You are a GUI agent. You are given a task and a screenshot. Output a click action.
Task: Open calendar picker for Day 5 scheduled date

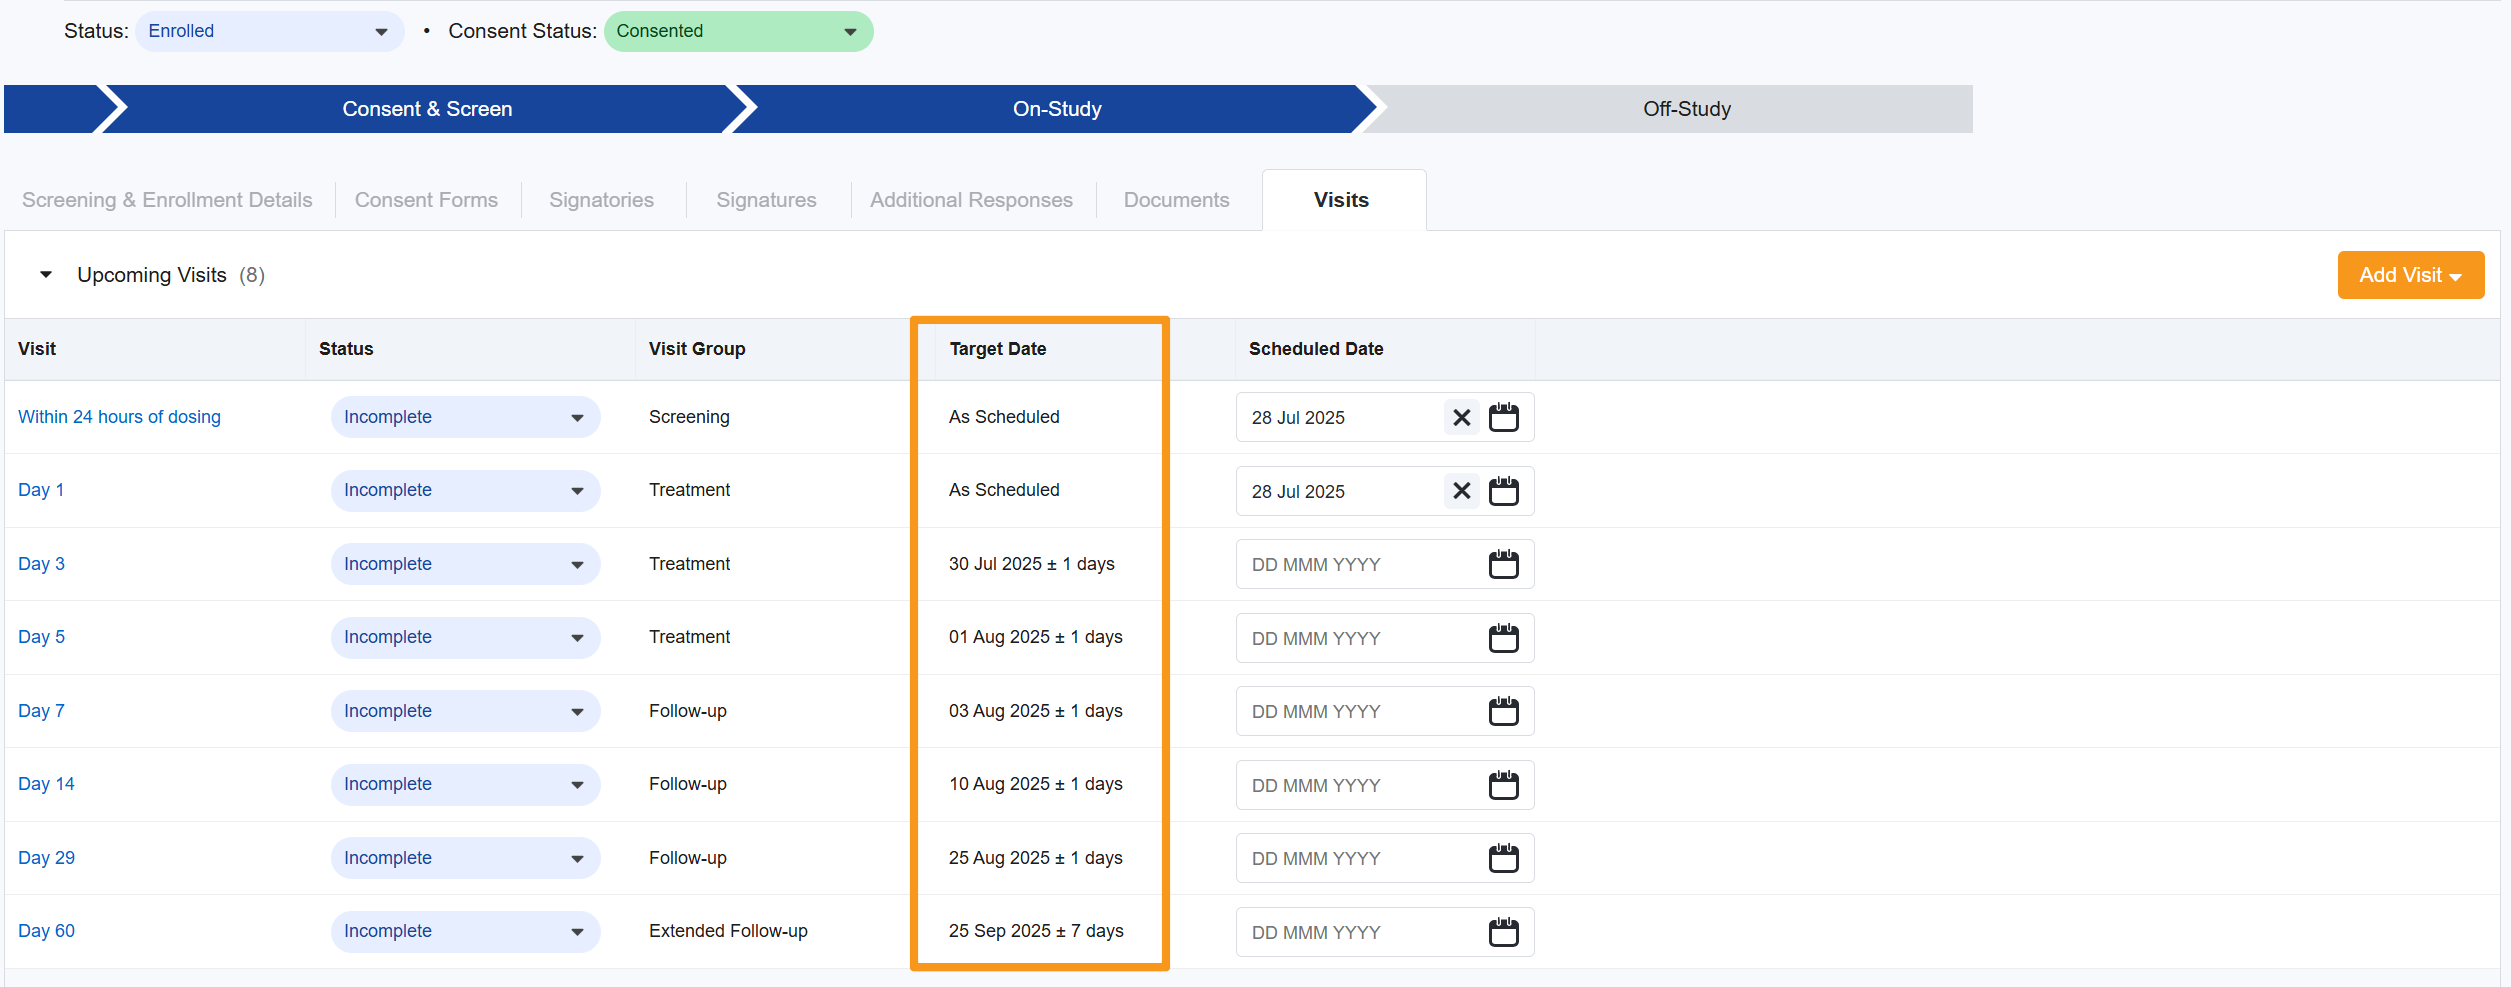pyautogui.click(x=1504, y=638)
